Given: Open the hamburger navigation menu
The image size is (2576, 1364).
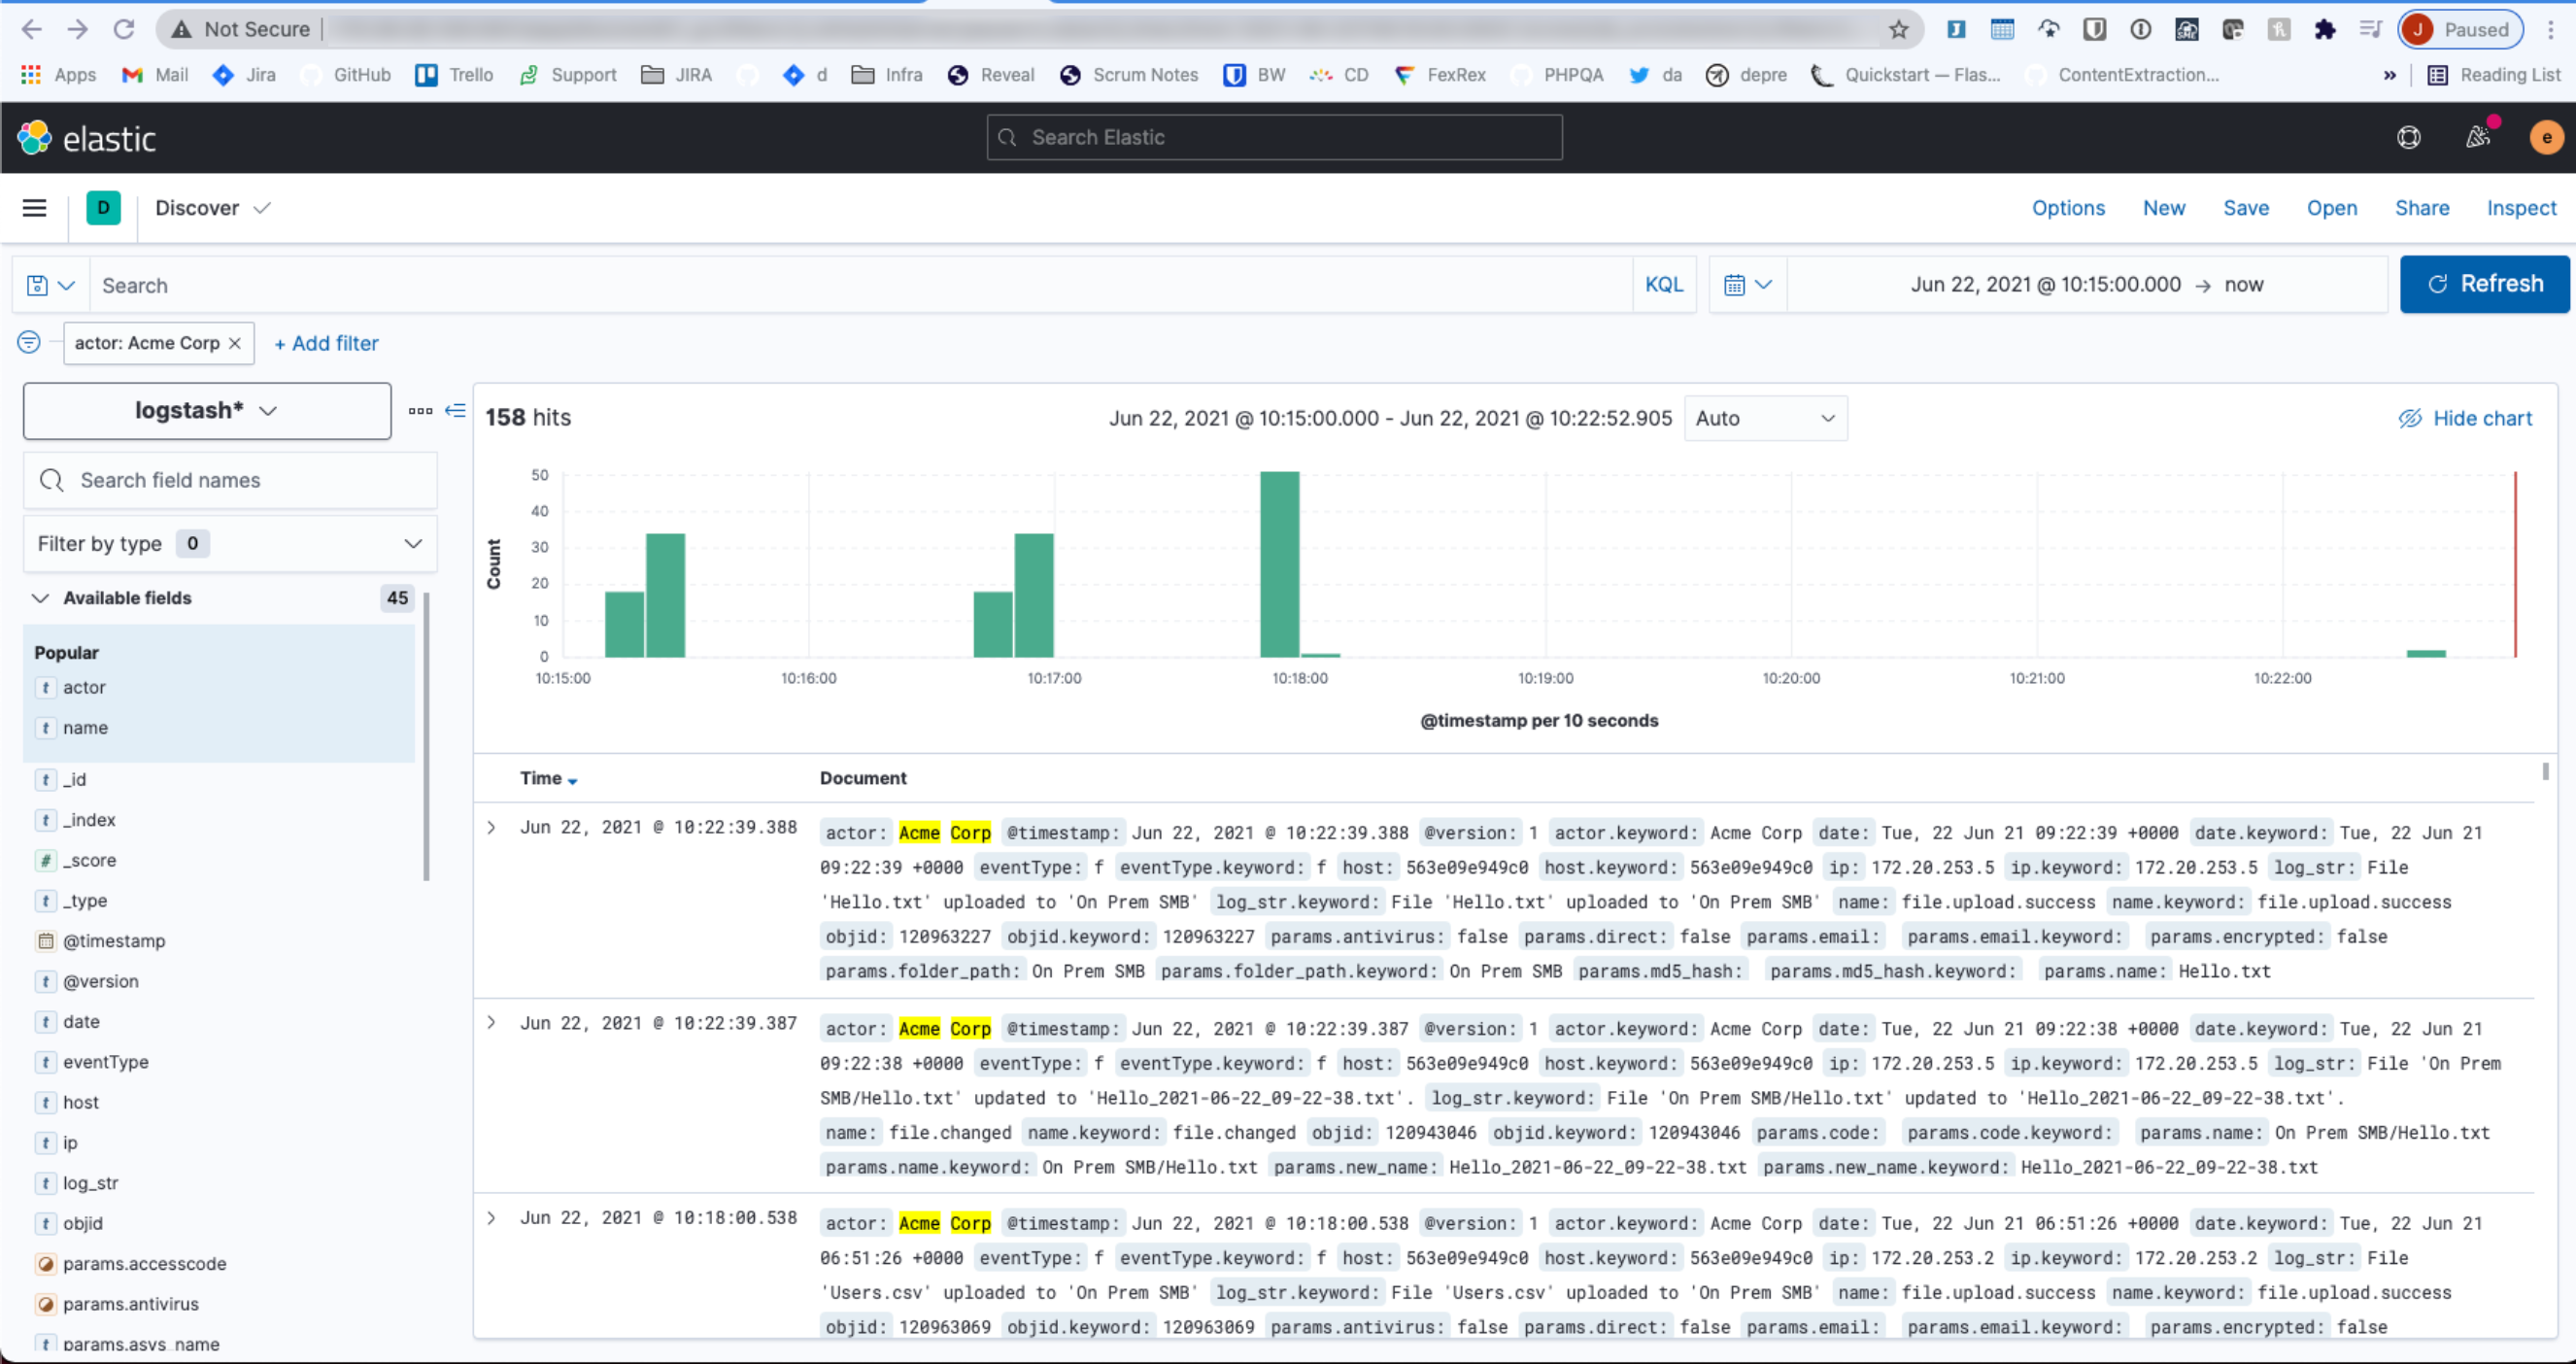Looking at the screenshot, I should pos(34,208).
